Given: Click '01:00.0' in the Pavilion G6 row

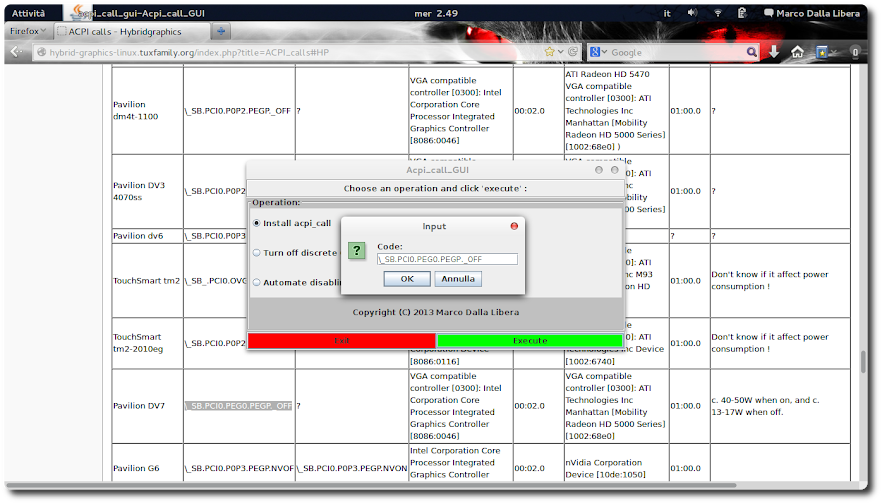Looking at the screenshot, I should [x=685, y=468].
